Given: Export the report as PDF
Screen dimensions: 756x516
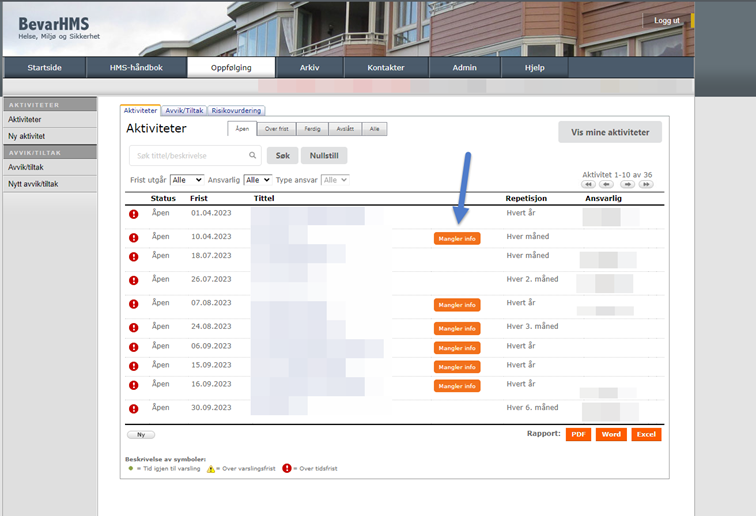Looking at the screenshot, I should (578, 434).
